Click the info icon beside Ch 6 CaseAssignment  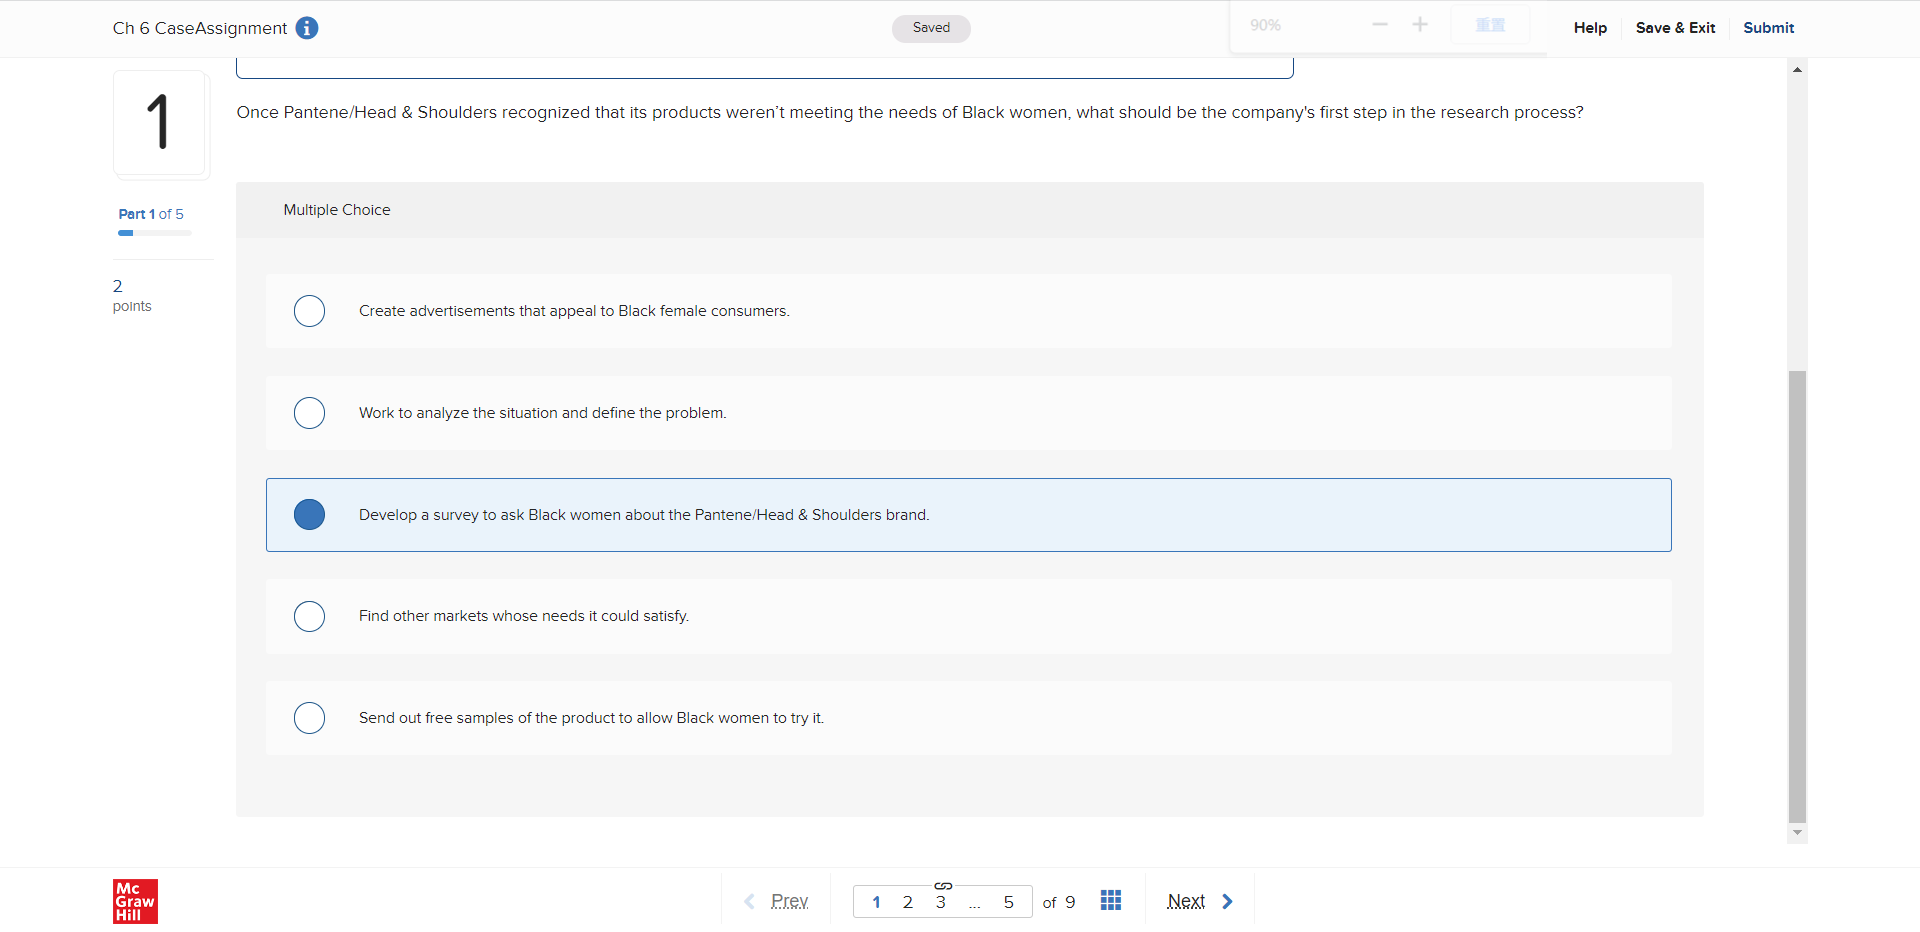(x=307, y=28)
